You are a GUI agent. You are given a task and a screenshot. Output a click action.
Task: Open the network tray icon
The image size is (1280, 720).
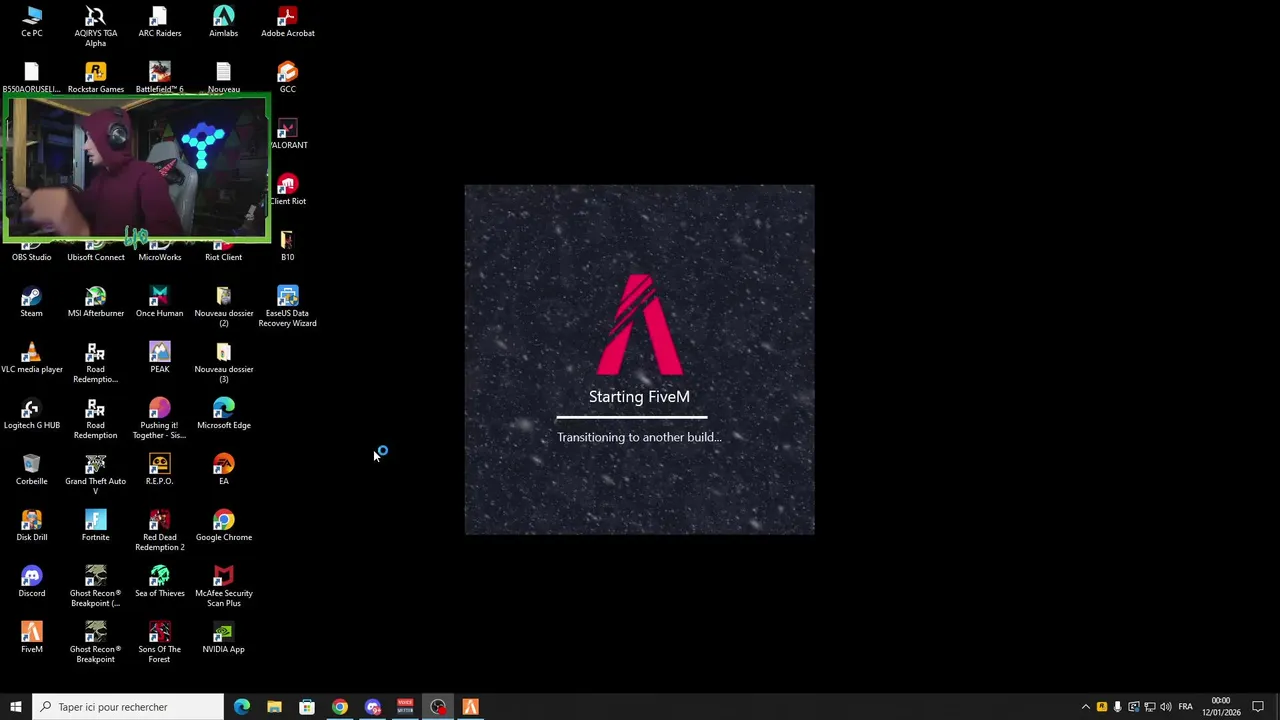1150,707
